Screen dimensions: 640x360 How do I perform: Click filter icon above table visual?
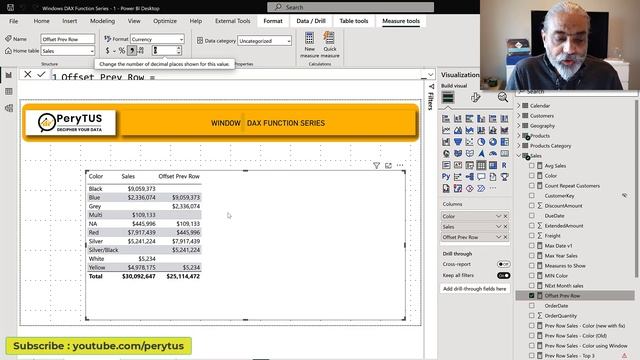[376, 165]
